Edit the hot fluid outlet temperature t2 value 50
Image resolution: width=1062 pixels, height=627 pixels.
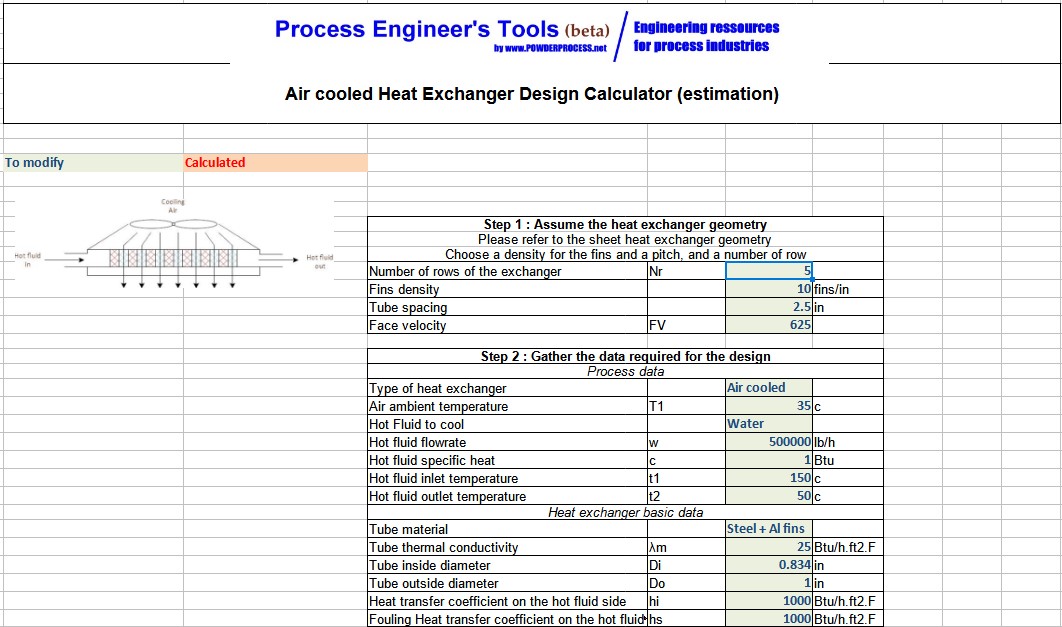point(770,495)
